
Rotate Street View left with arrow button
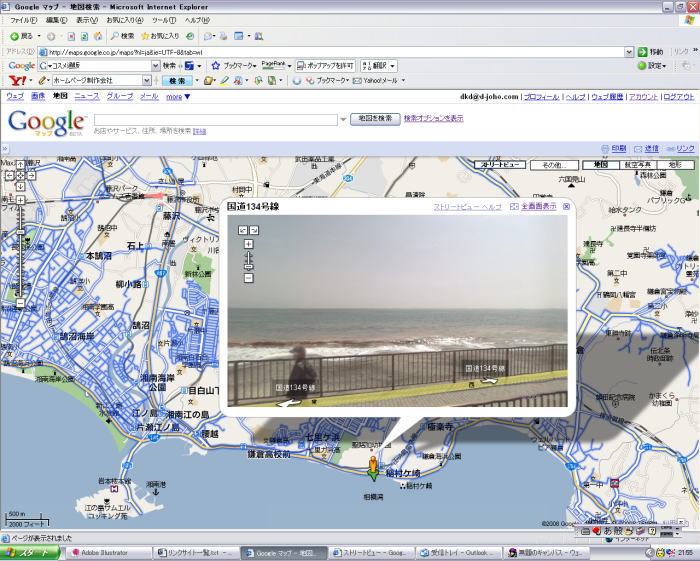243,230
